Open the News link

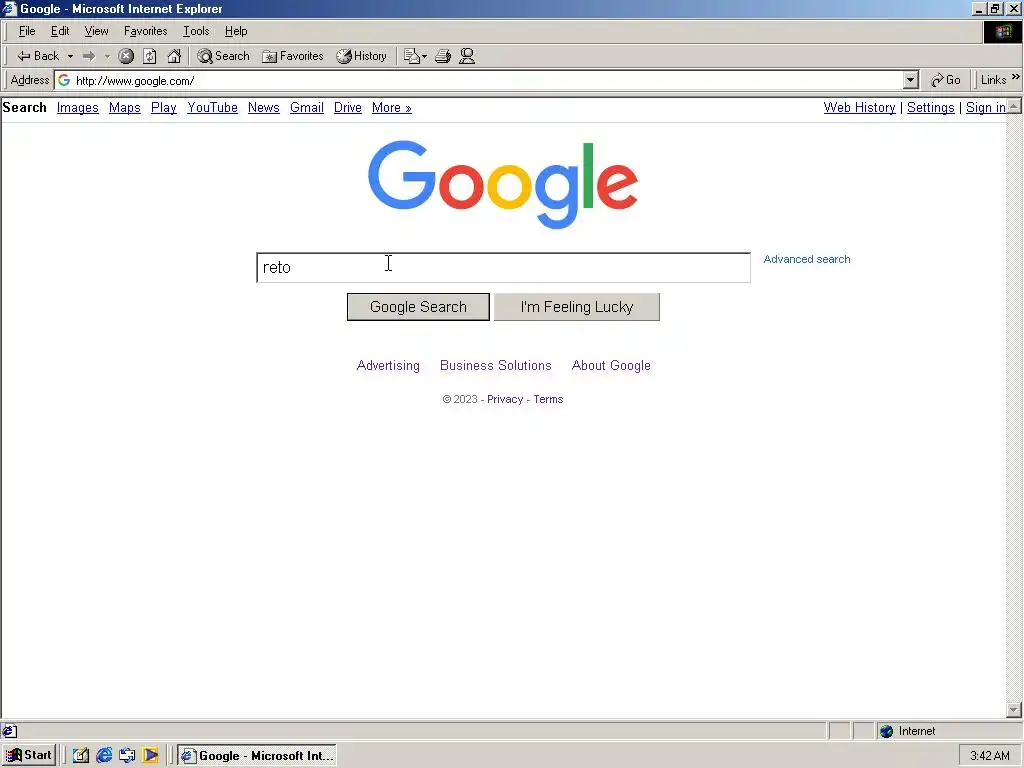point(264,108)
